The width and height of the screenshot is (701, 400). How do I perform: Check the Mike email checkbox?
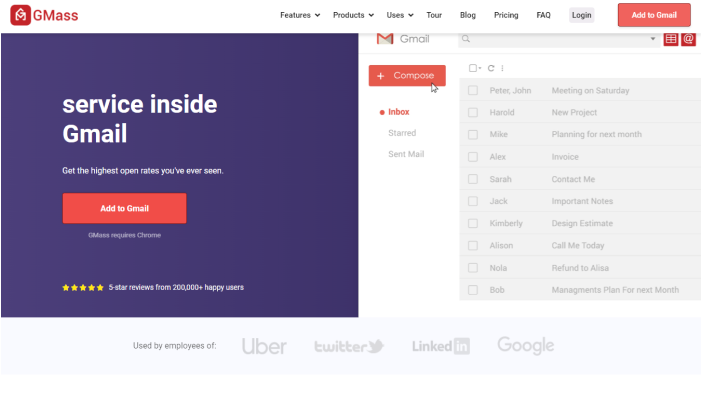473,135
